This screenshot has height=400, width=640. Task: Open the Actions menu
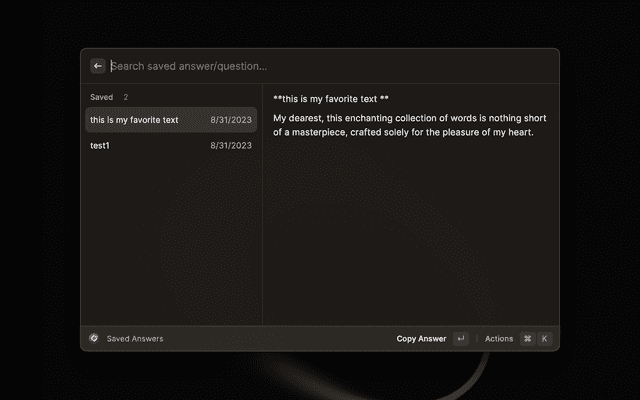499,339
